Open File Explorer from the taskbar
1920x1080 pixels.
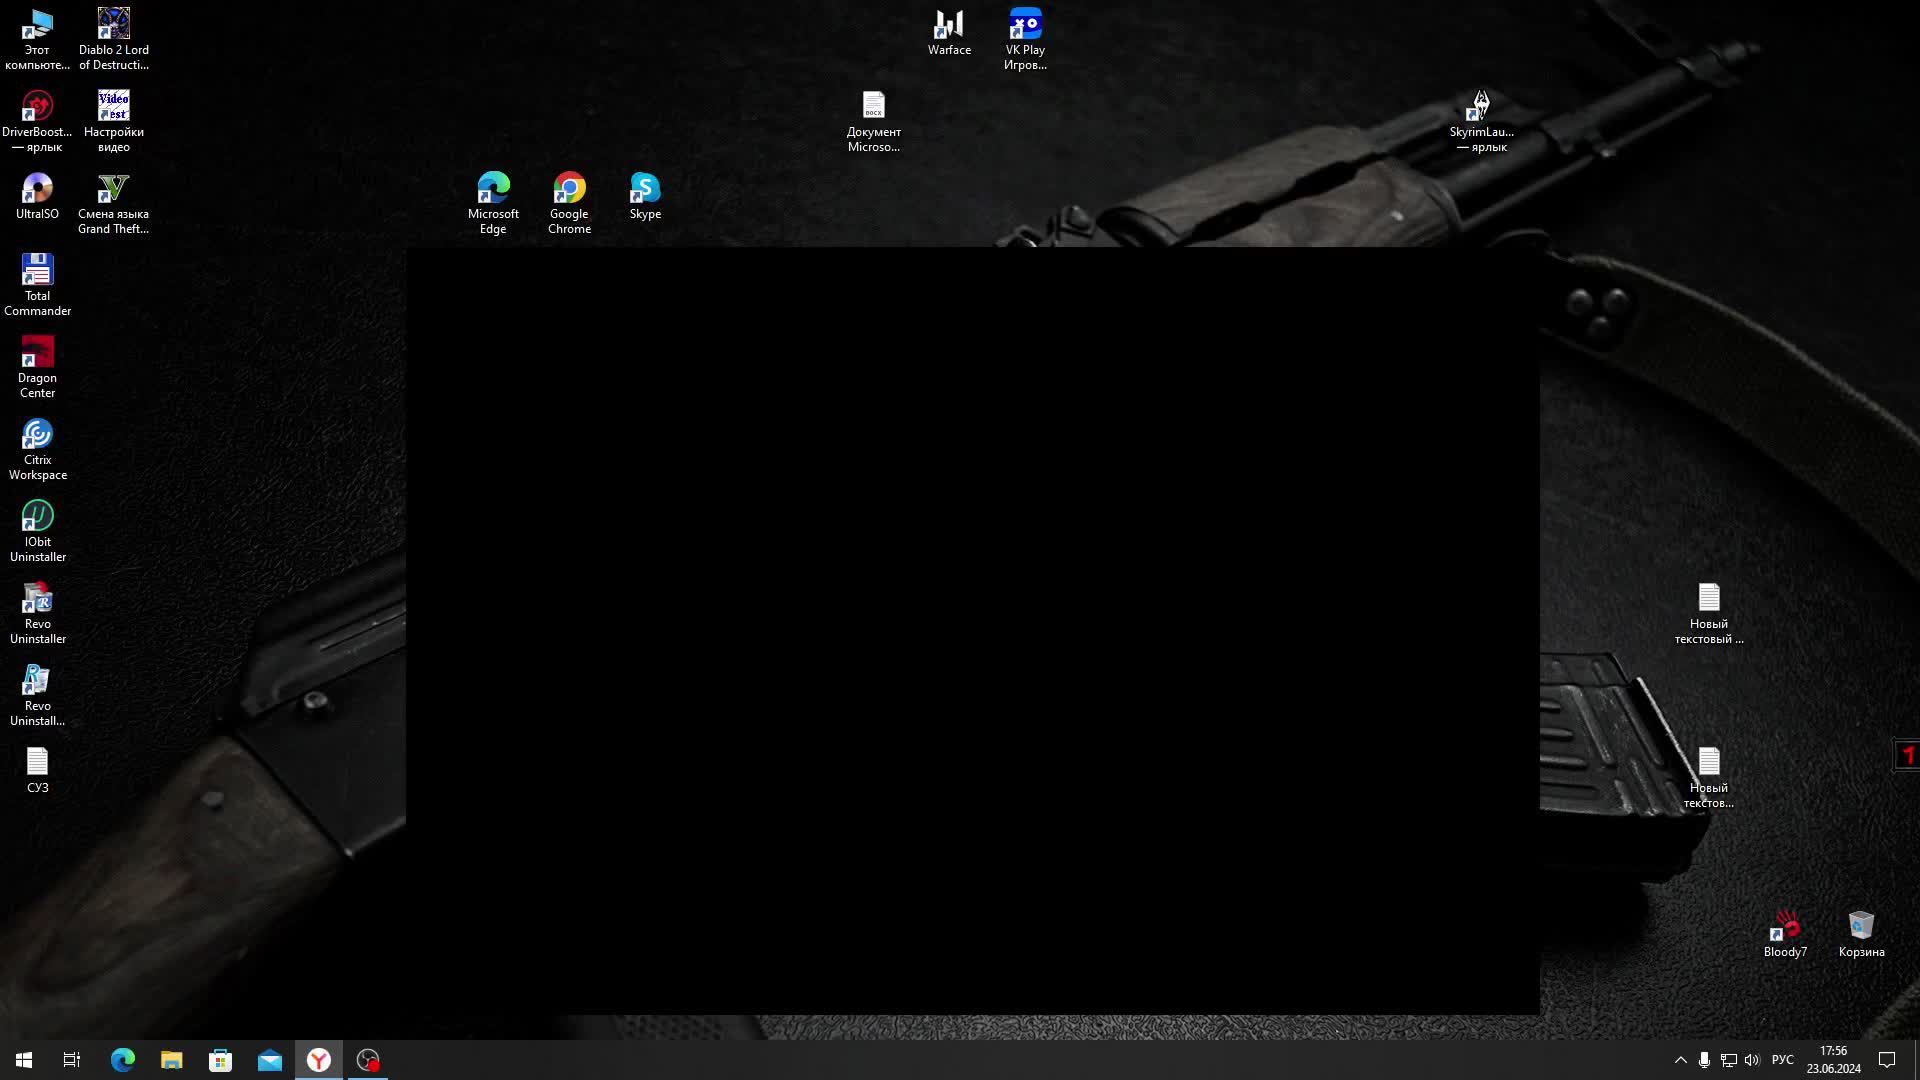pos(171,1060)
